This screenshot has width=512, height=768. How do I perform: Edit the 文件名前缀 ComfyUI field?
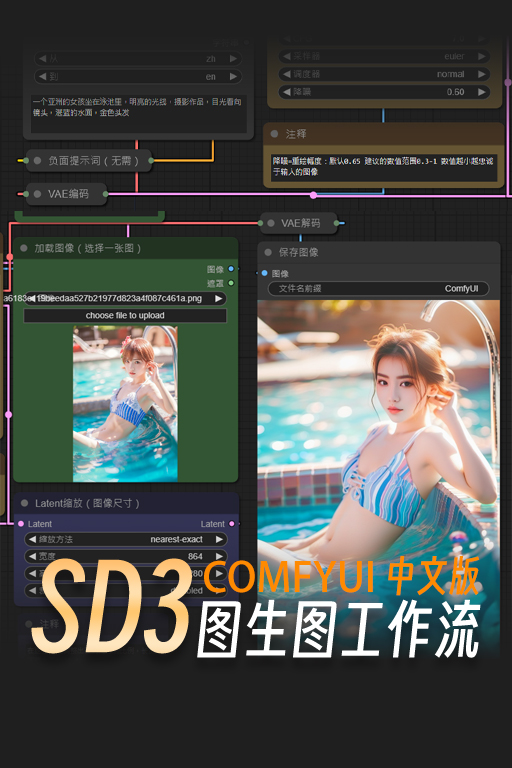pyautogui.click(x=378, y=288)
